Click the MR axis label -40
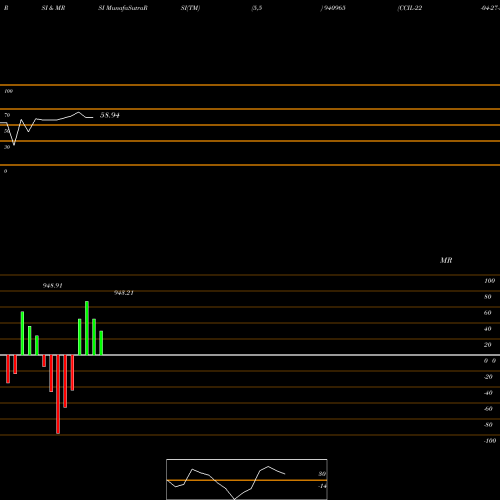Image resolution: width=500 pixels, height=500 pixels. tap(488, 393)
